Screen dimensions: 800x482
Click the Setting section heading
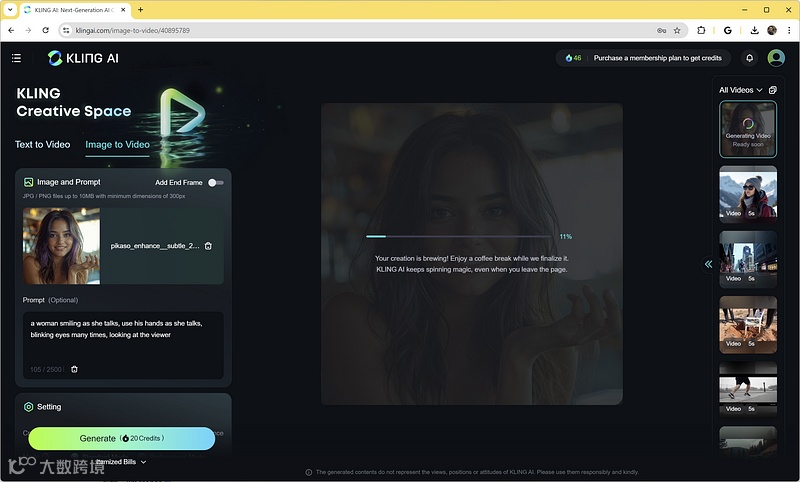[x=49, y=407]
